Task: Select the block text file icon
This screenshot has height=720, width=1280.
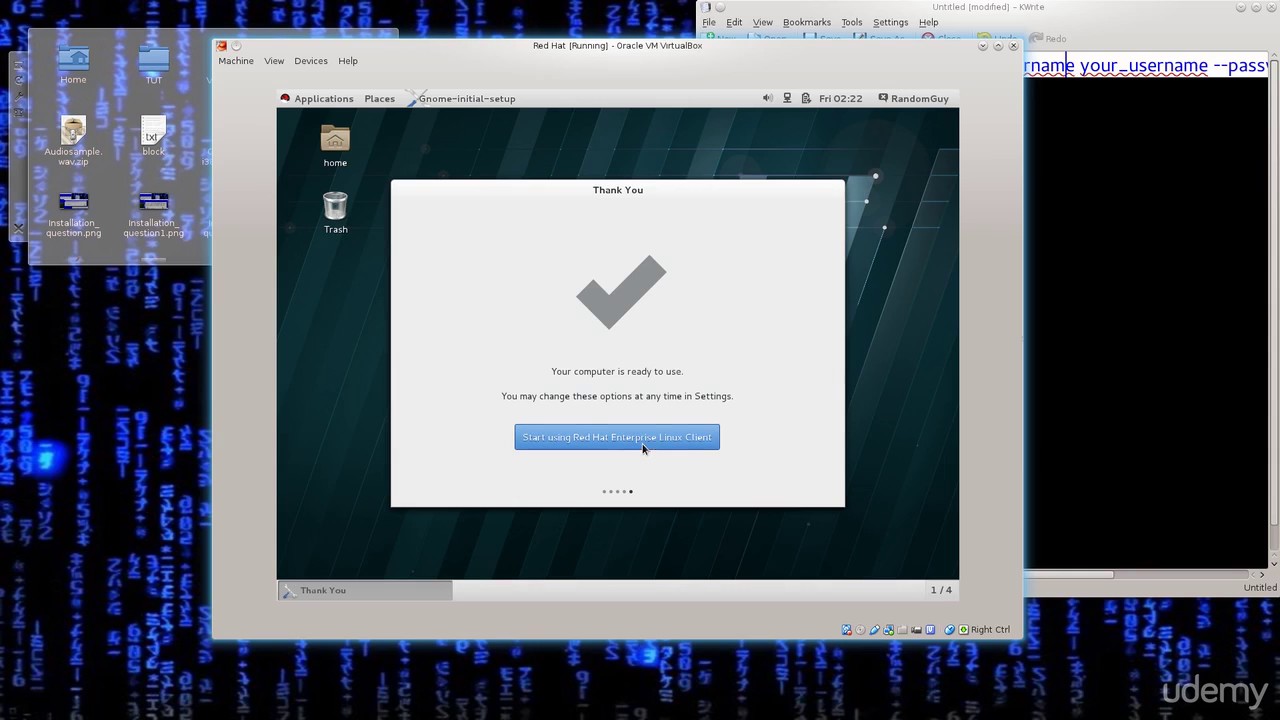Action: 153,136
